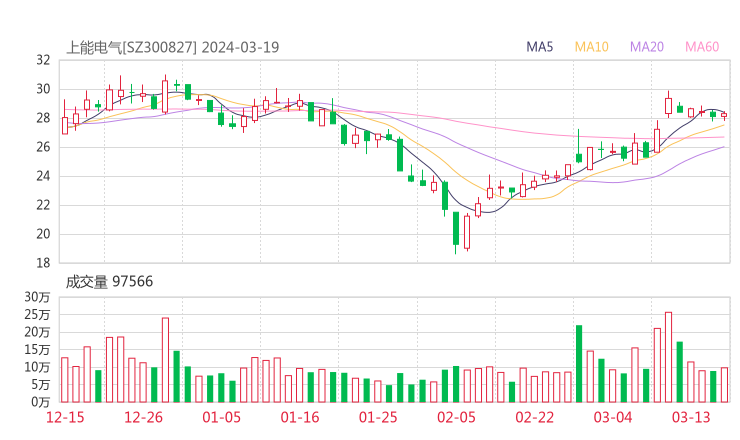Click the 10万 volume axis label

point(37,367)
